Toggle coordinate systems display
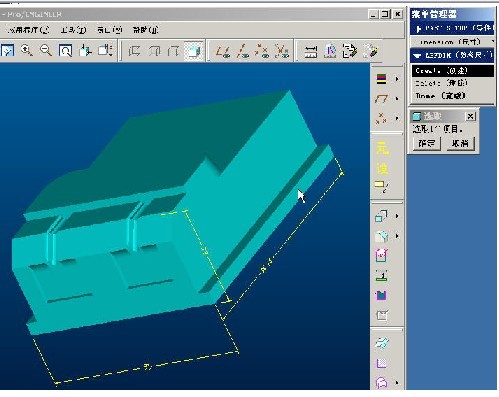This screenshot has height=397, width=499. tap(282, 51)
